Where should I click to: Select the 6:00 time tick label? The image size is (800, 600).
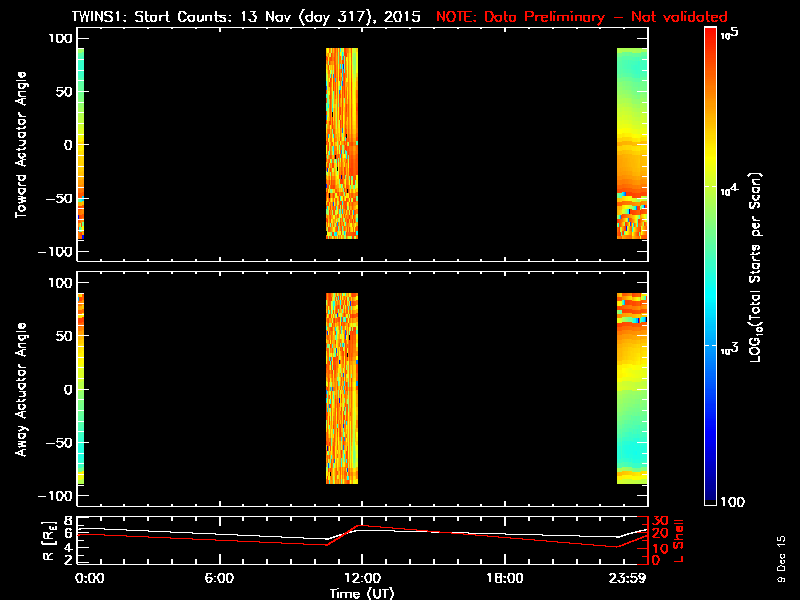(x=218, y=578)
